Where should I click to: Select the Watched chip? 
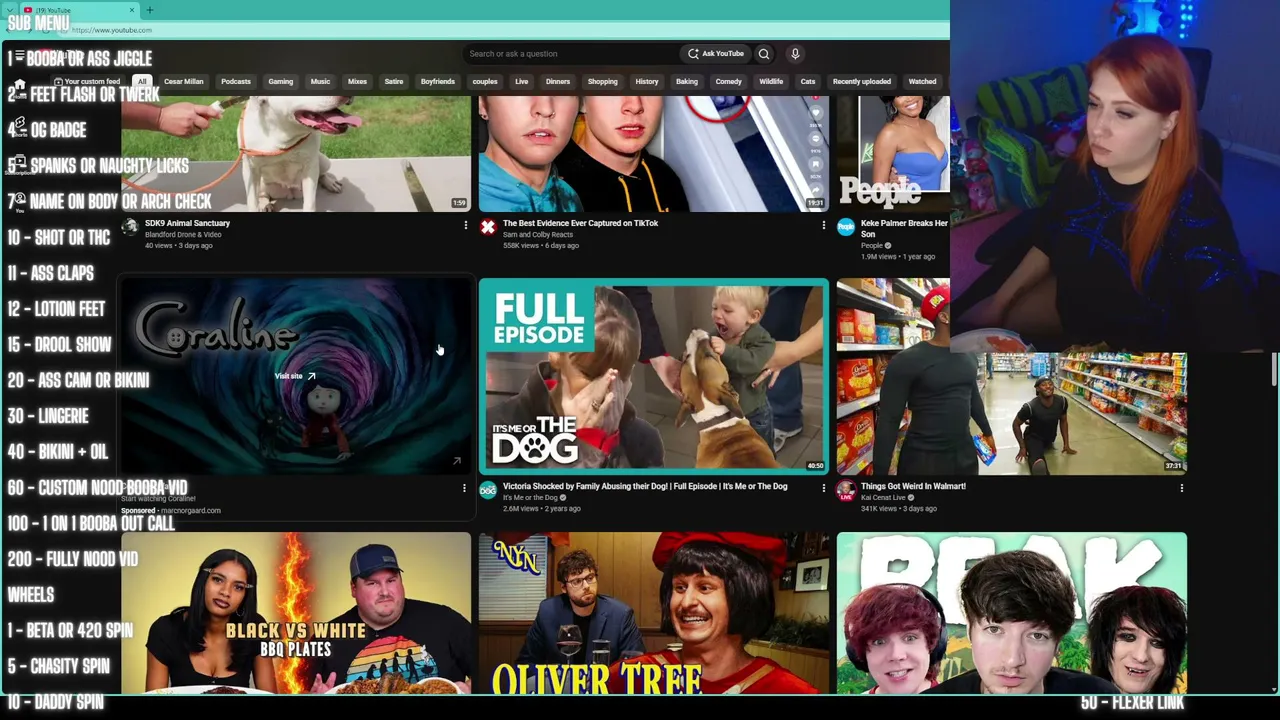pyautogui.click(x=922, y=82)
